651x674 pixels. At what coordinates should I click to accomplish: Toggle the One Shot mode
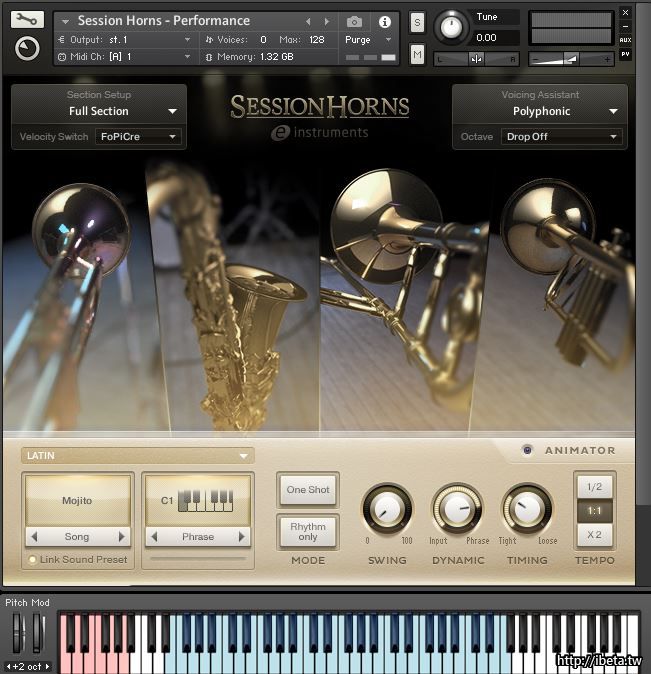pyautogui.click(x=308, y=490)
